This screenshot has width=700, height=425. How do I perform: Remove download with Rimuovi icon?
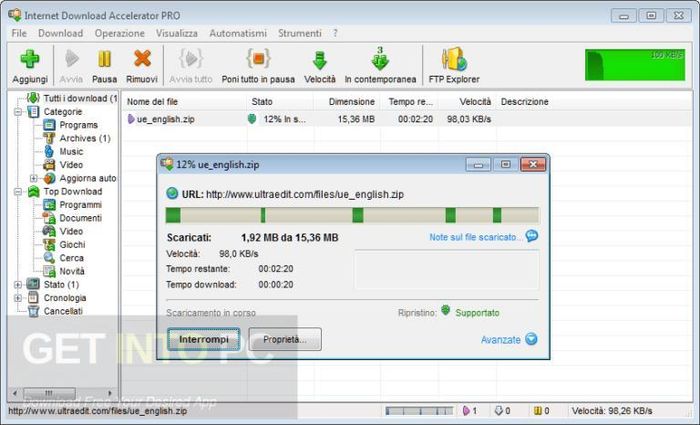click(142, 58)
